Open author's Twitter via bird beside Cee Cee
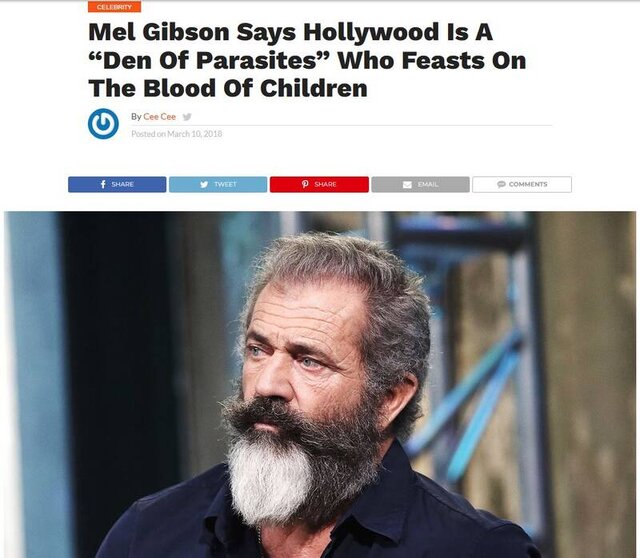This screenshot has width=640, height=558. click(x=187, y=117)
